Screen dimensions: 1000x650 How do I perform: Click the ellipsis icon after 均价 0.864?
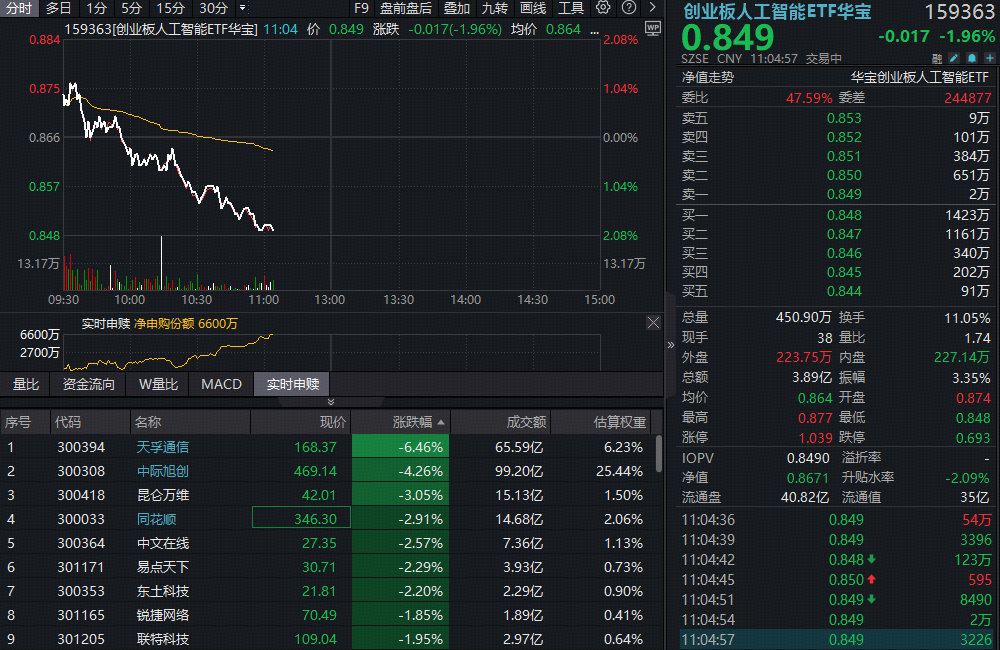click(594, 31)
